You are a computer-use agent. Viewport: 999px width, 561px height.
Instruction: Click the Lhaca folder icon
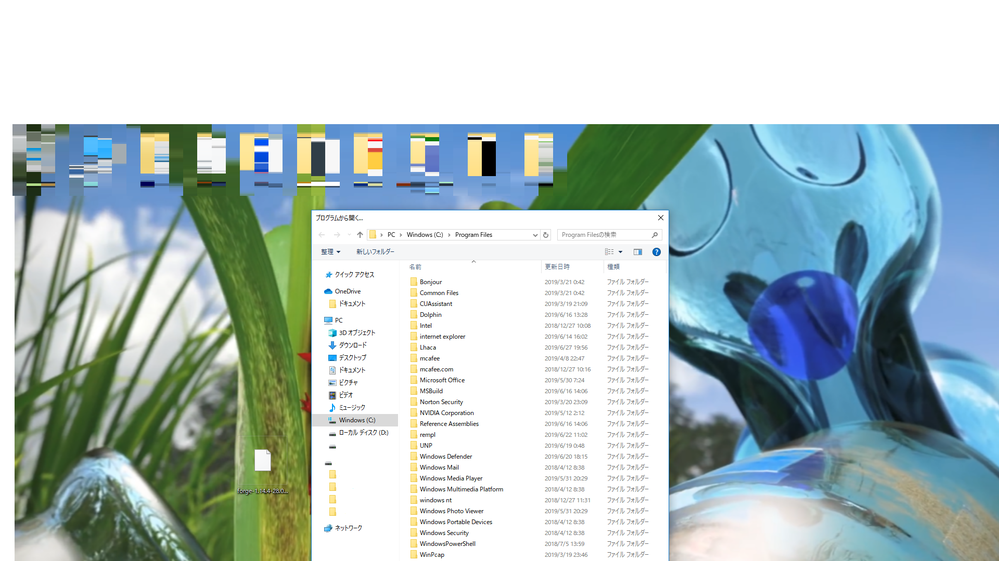413,348
